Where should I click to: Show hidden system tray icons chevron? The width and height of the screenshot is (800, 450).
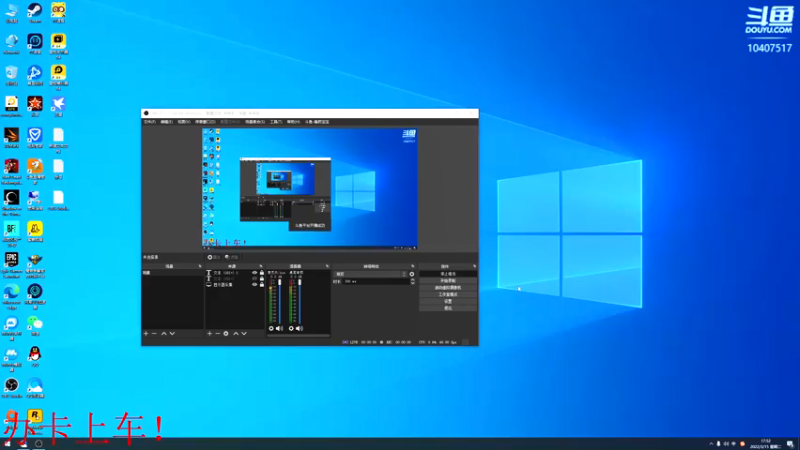coord(711,444)
